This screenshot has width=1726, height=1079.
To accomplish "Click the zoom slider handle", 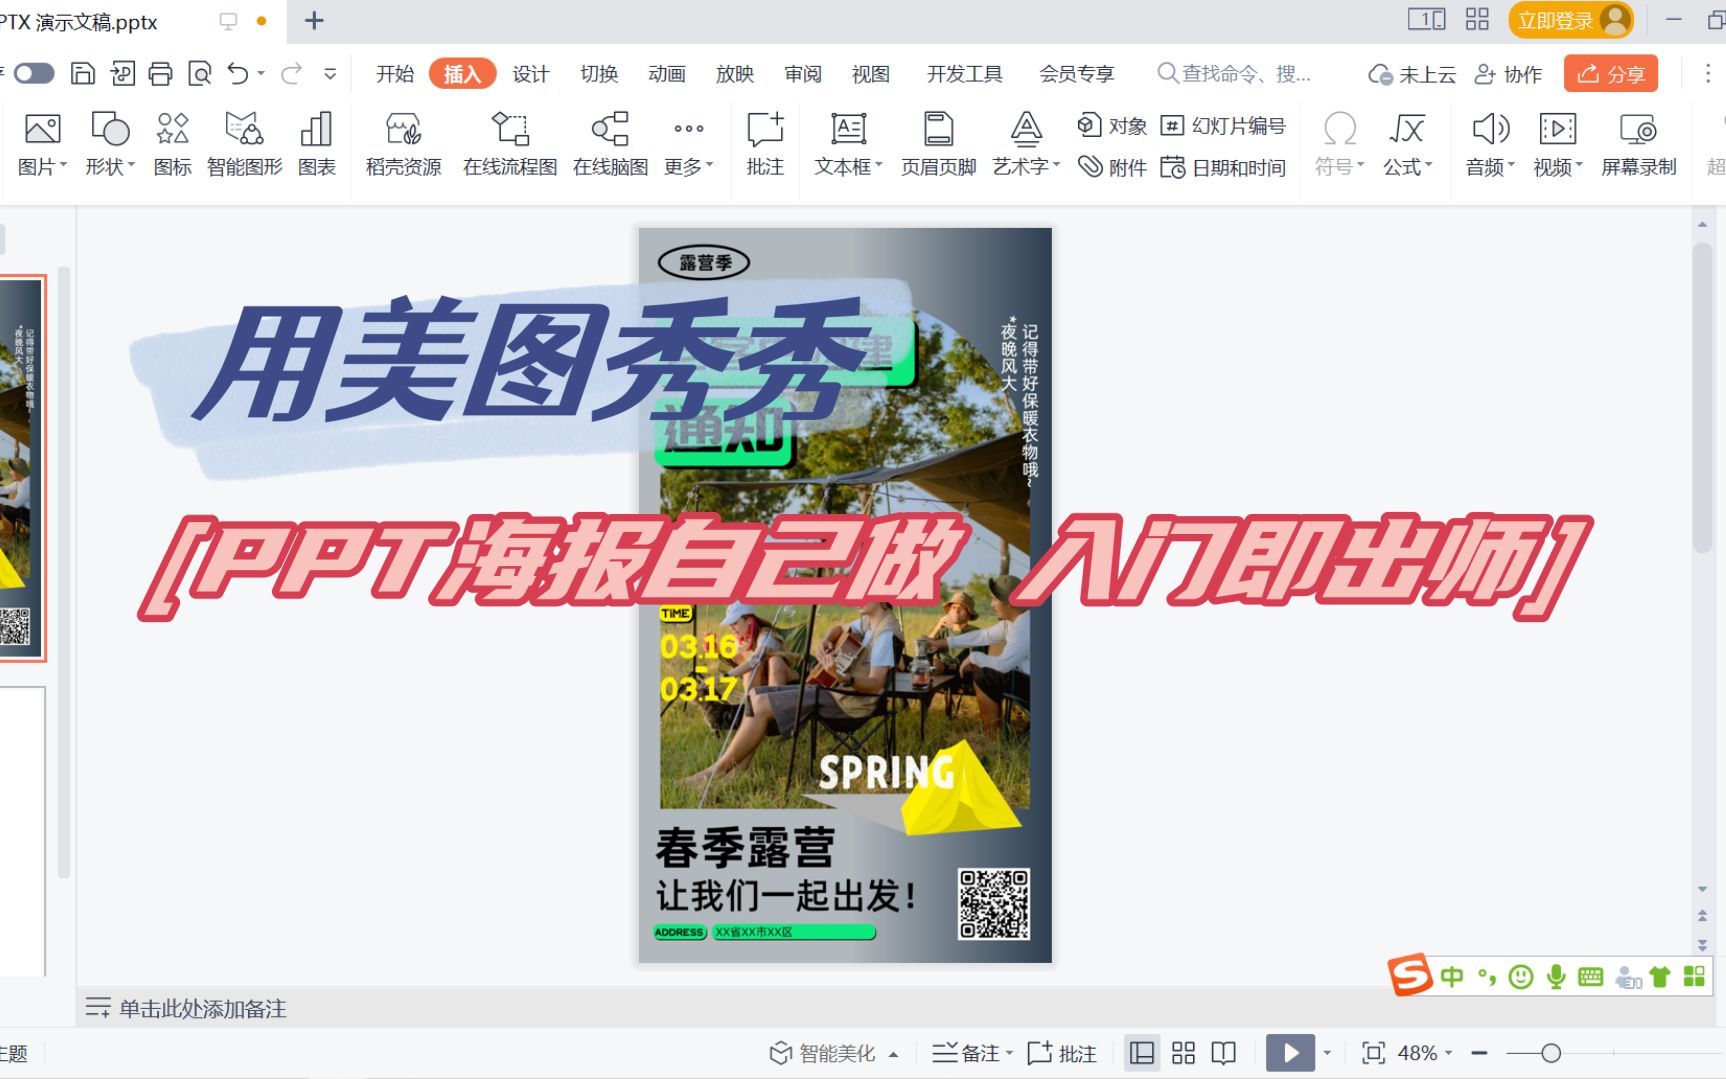I will 1551,1053.
